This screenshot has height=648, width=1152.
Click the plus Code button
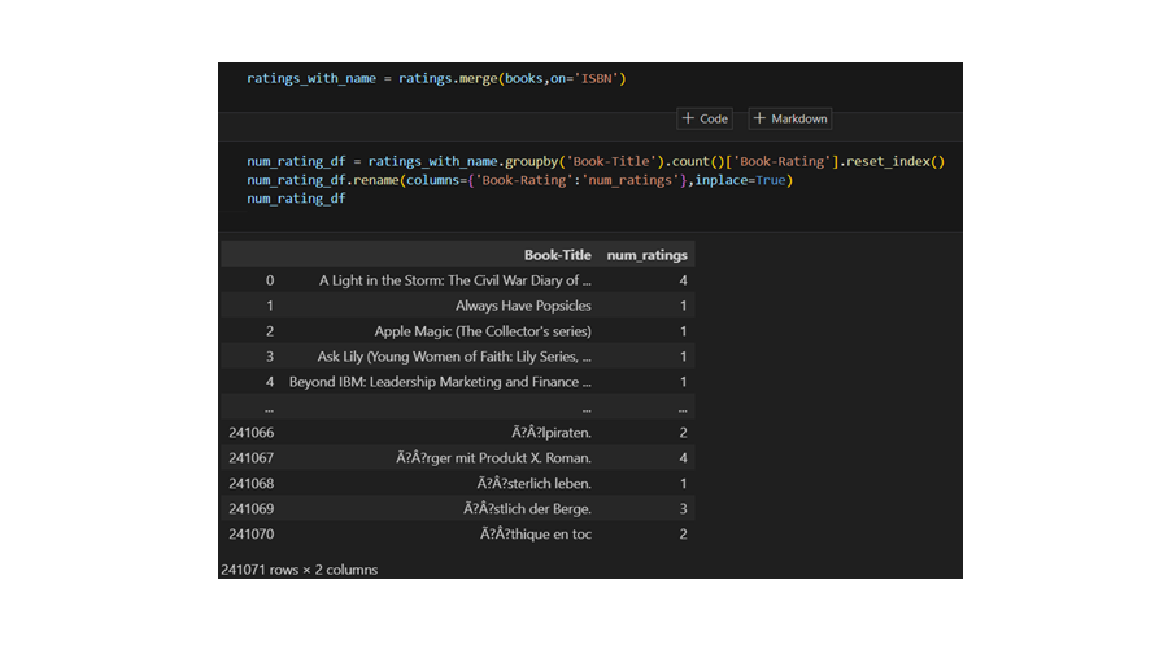tap(705, 119)
